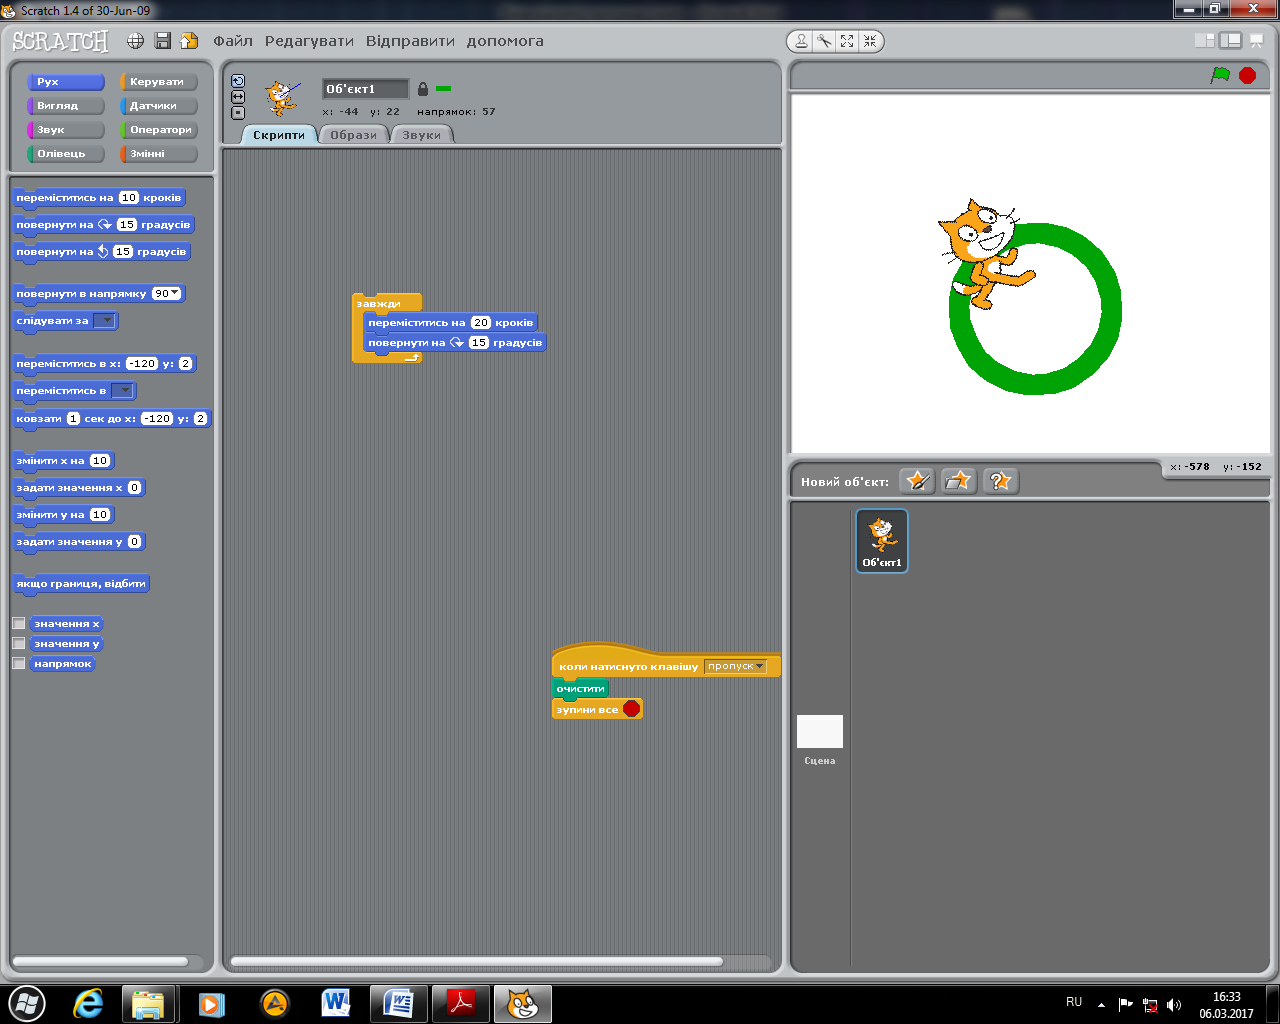Select the shrink sprite tool
This screenshot has width=1280, height=1024.
(870, 41)
